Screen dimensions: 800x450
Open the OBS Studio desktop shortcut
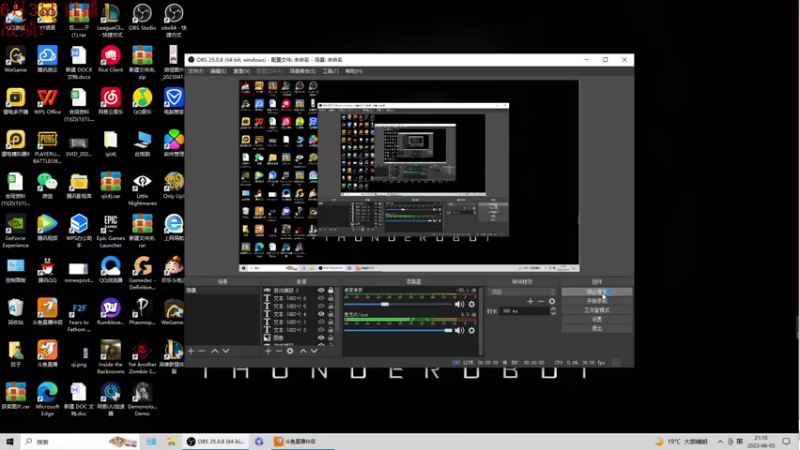pyautogui.click(x=142, y=18)
